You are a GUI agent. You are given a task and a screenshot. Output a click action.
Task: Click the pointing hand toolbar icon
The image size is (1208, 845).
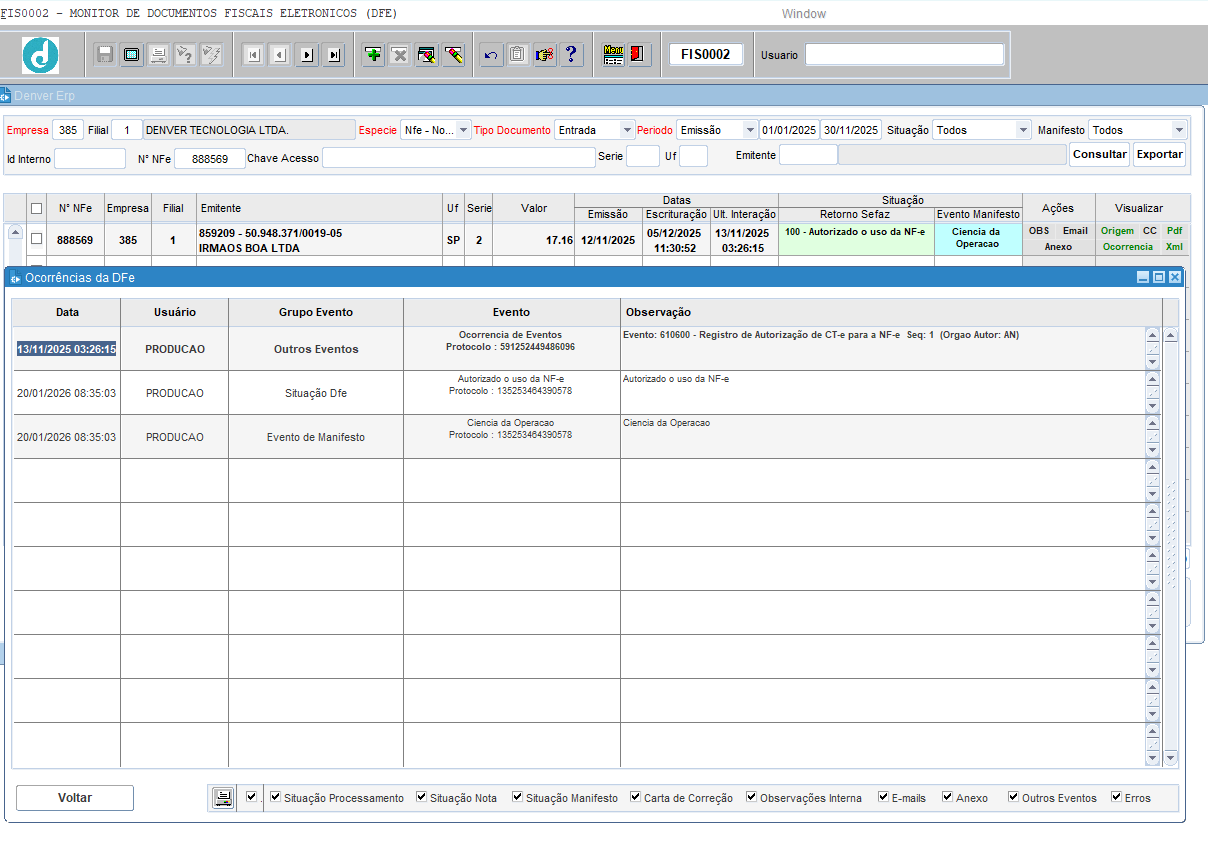pos(544,54)
